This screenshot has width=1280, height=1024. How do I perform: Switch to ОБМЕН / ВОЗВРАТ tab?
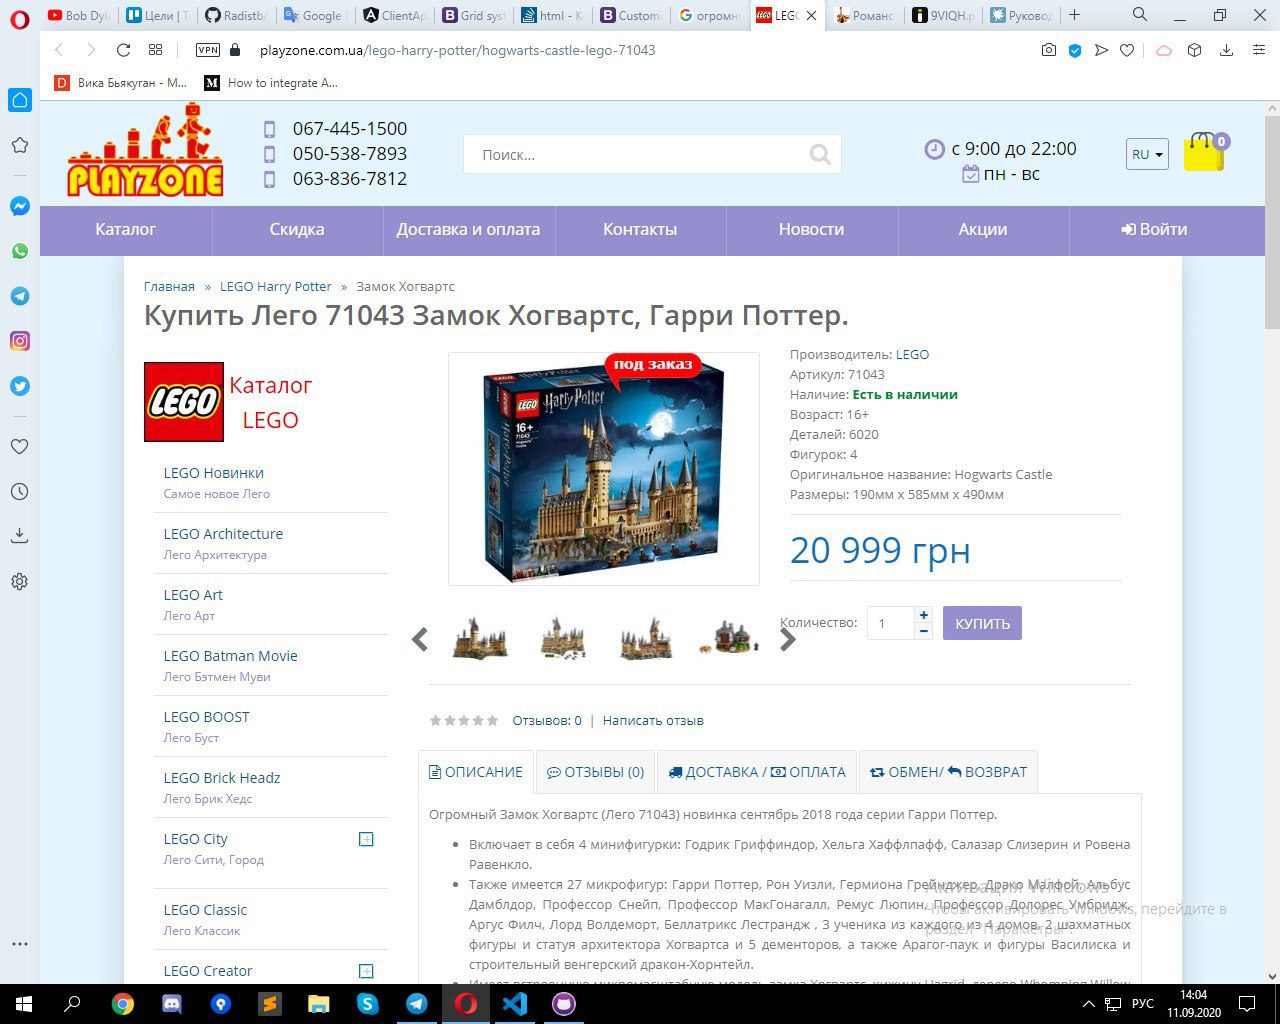(948, 772)
